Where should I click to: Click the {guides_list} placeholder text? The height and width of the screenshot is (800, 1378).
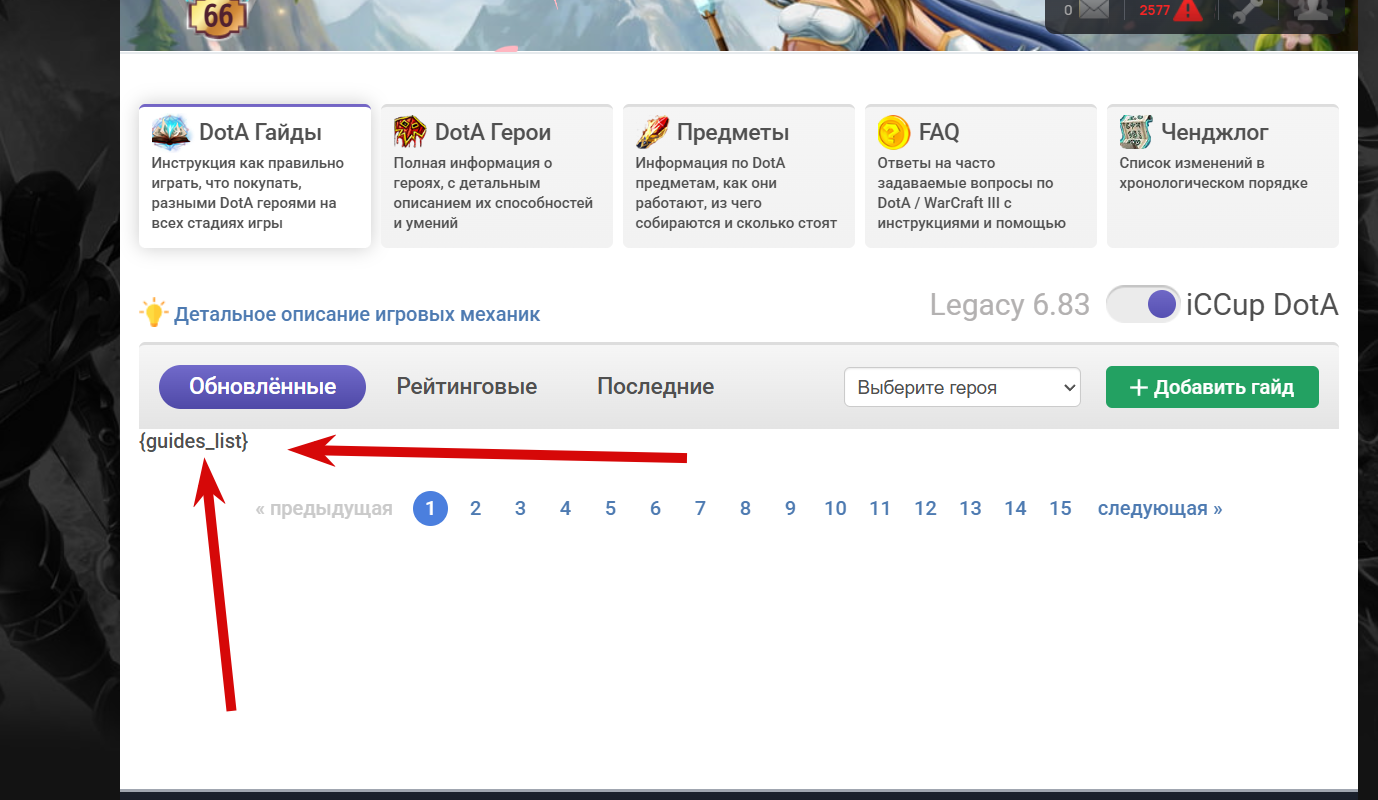coord(194,440)
